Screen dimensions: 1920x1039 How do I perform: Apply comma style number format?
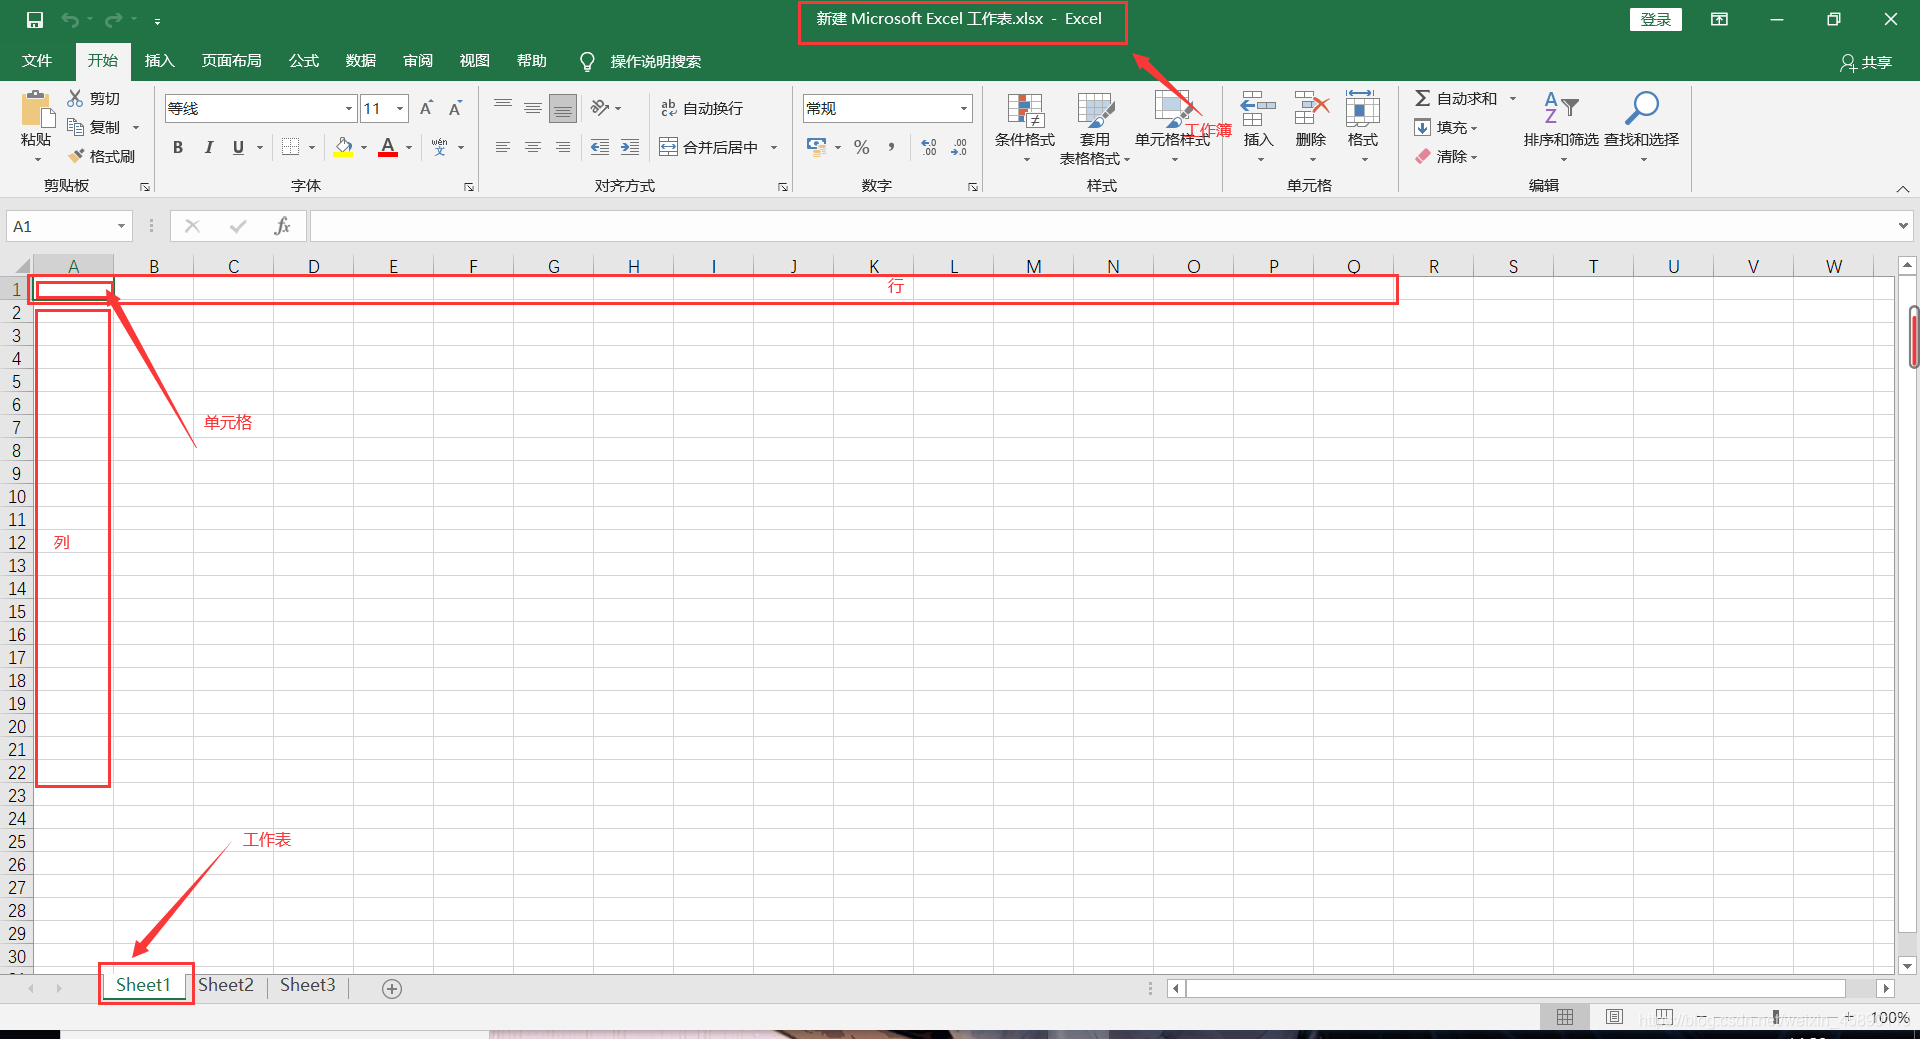coord(890,147)
